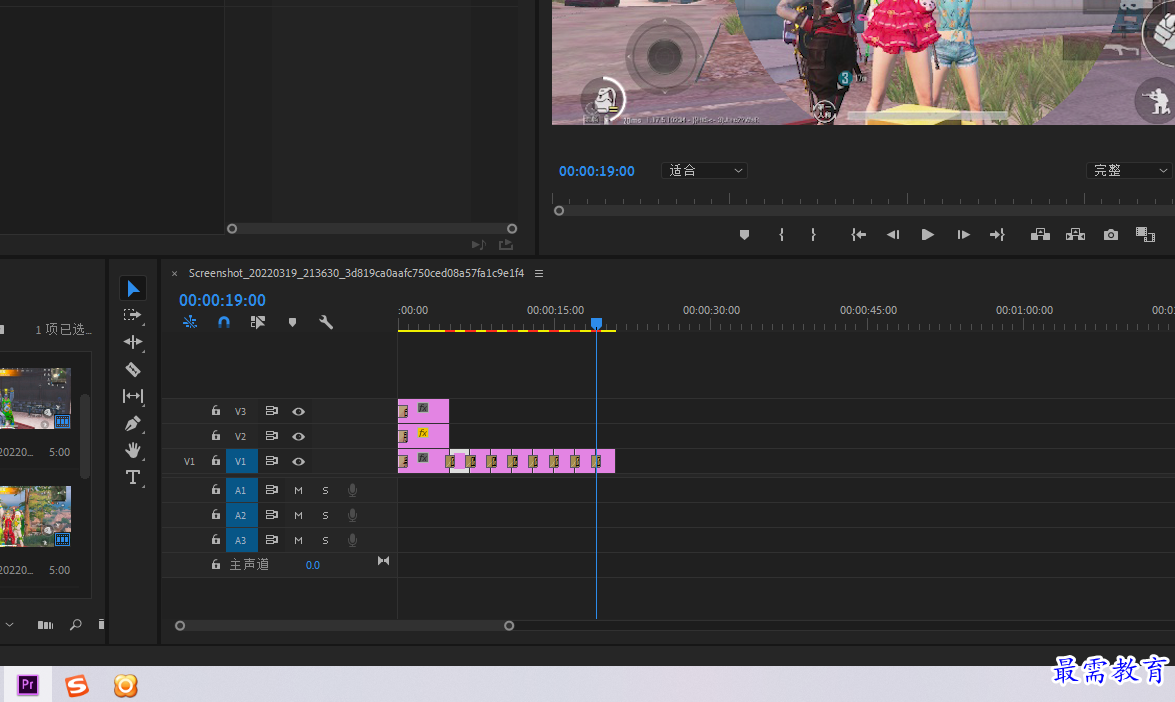The height and width of the screenshot is (702, 1175).
Task: Mark Out point in Program monitor
Action: point(813,235)
